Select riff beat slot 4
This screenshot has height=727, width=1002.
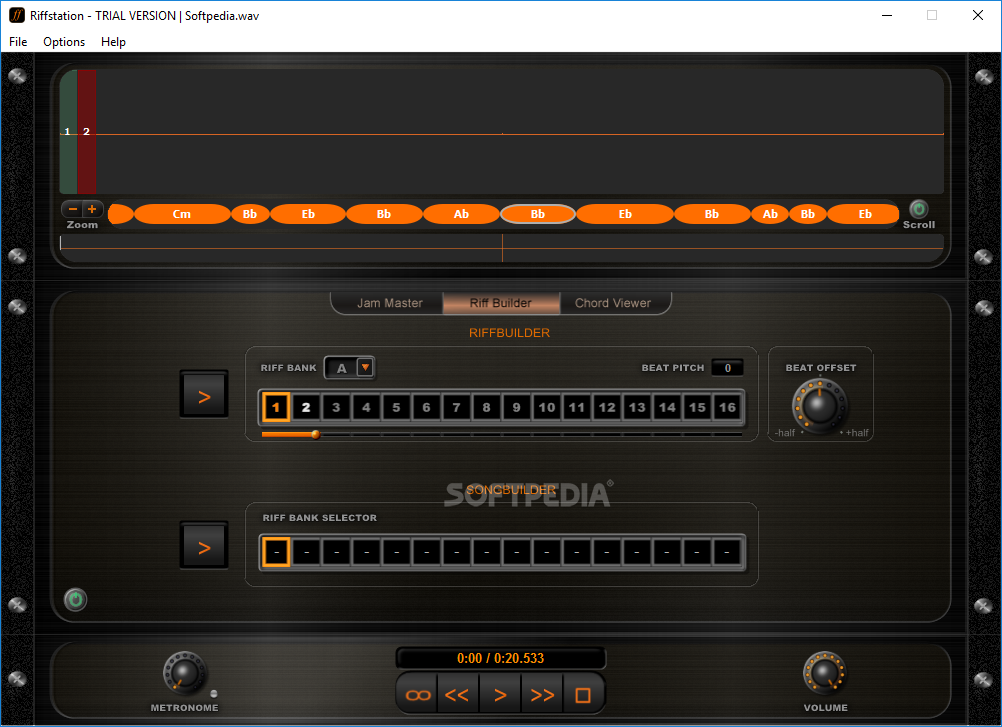click(366, 407)
